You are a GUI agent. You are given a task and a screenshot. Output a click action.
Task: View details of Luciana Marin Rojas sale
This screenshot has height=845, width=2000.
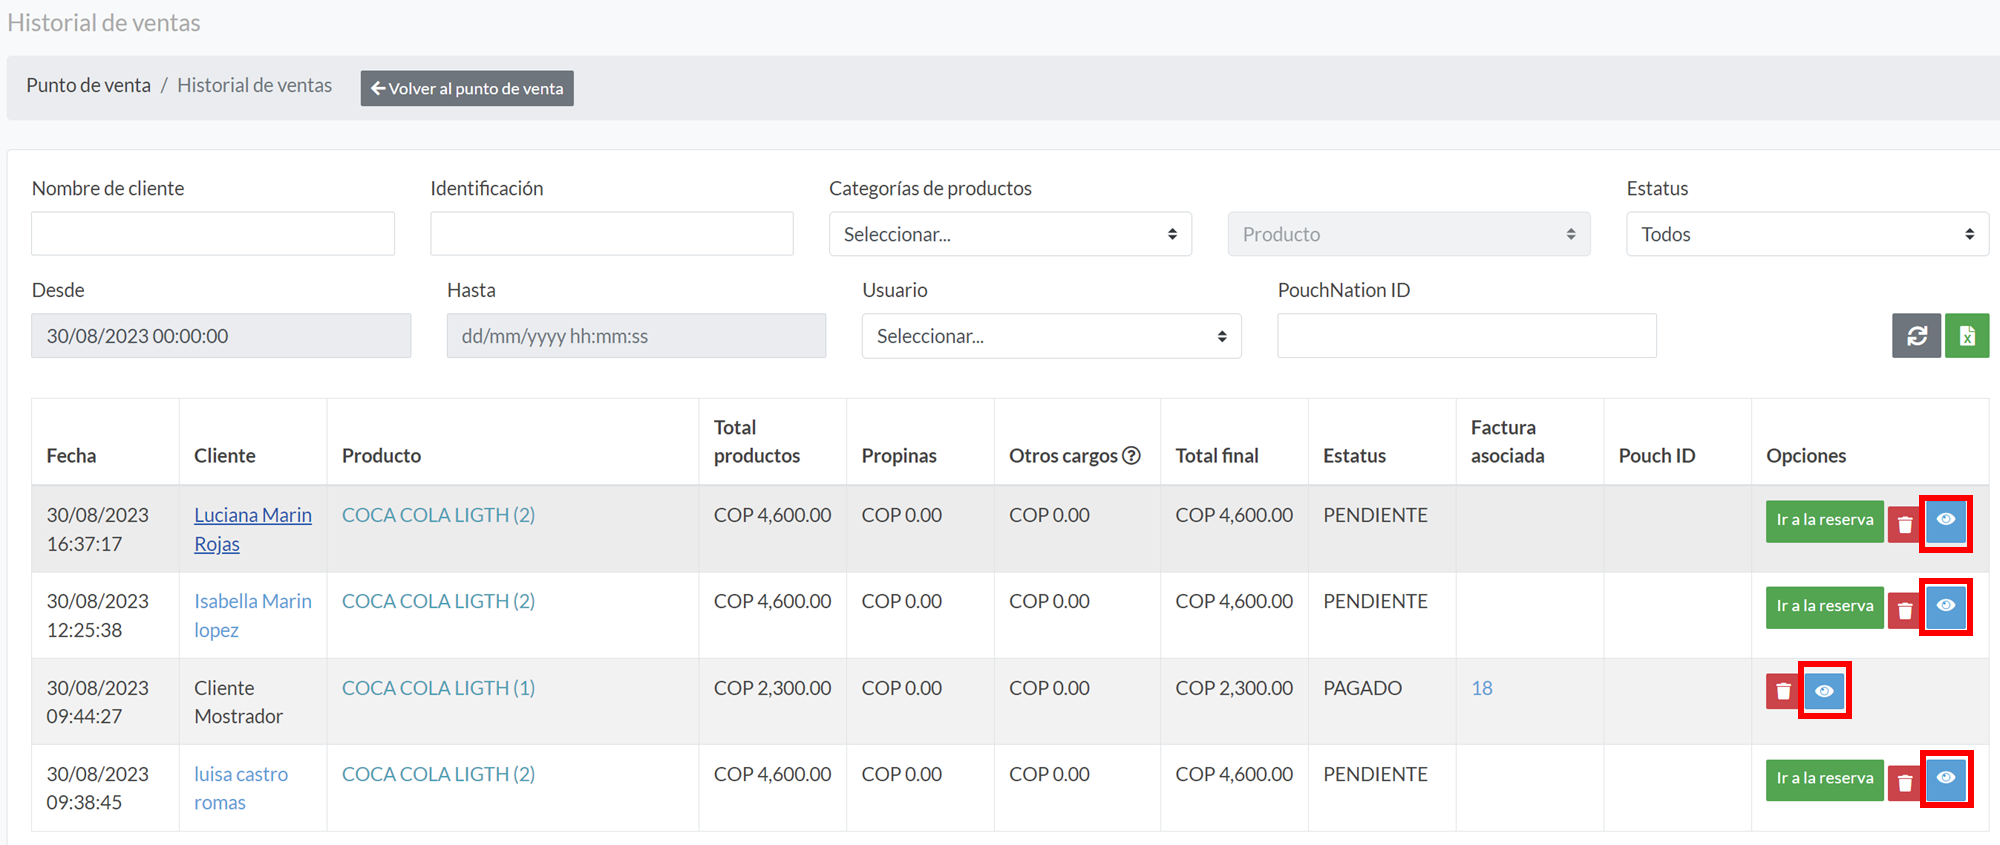tap(1946, 521)
